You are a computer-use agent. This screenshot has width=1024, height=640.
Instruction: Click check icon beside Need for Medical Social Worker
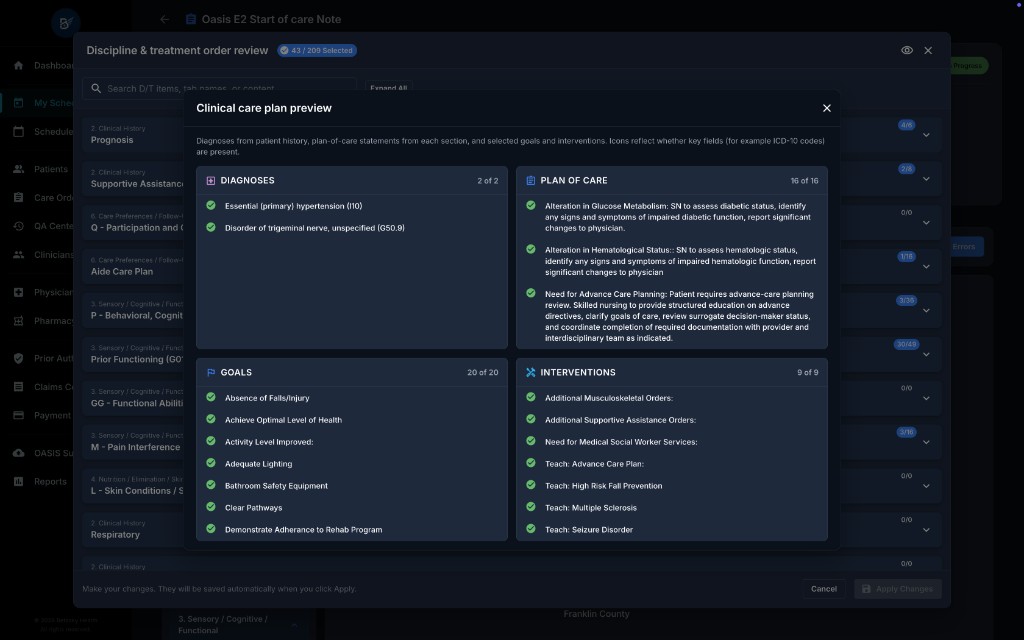[x=531, y=441]
